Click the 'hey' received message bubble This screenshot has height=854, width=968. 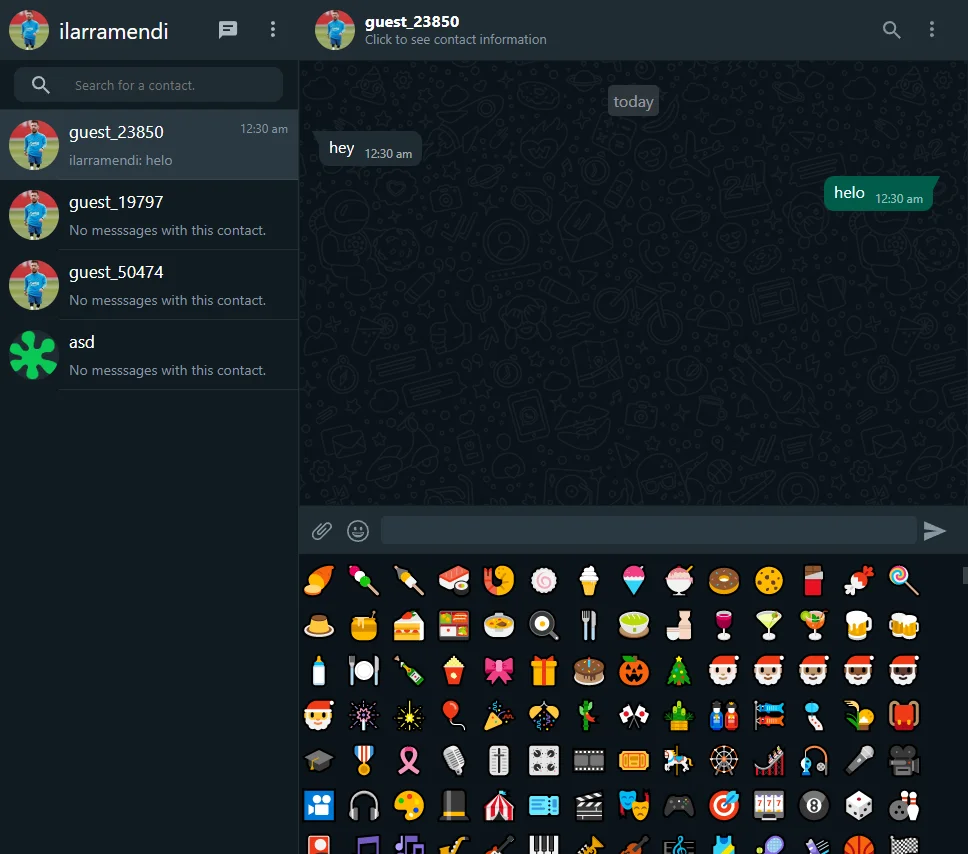[370, 149]
